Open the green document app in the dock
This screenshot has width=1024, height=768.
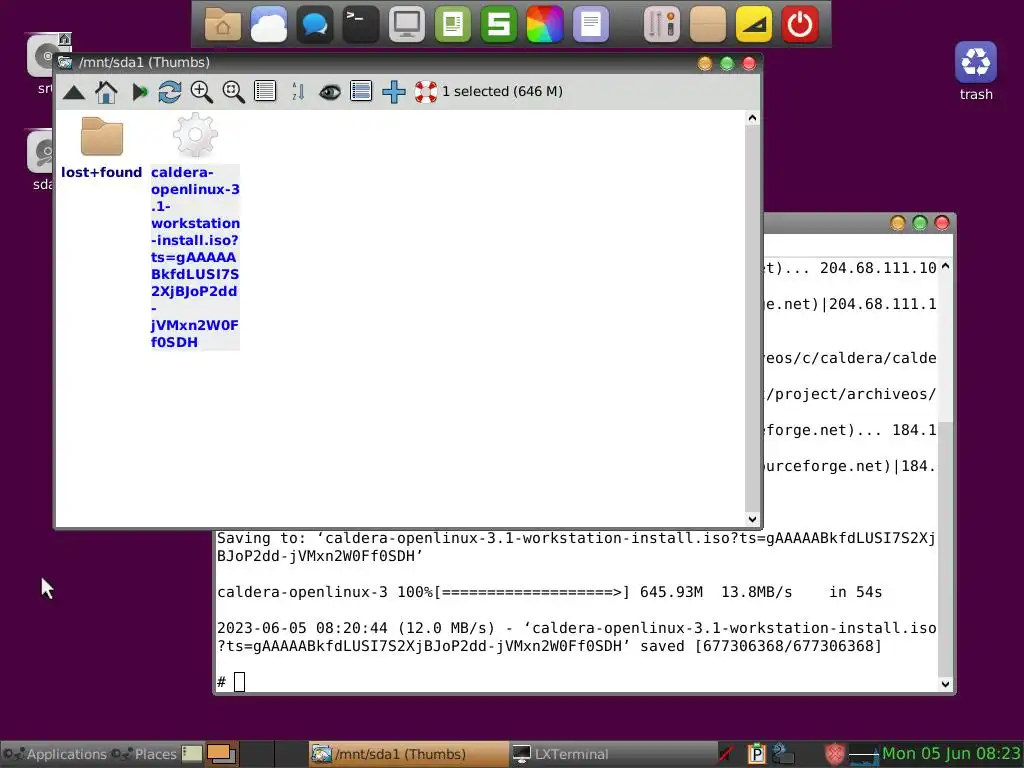[453, 25]
